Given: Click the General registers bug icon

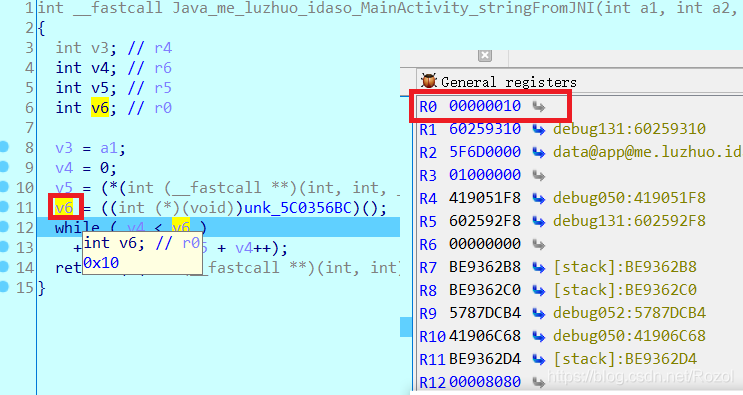Looking at the screenshot, I should coord(429,81).
